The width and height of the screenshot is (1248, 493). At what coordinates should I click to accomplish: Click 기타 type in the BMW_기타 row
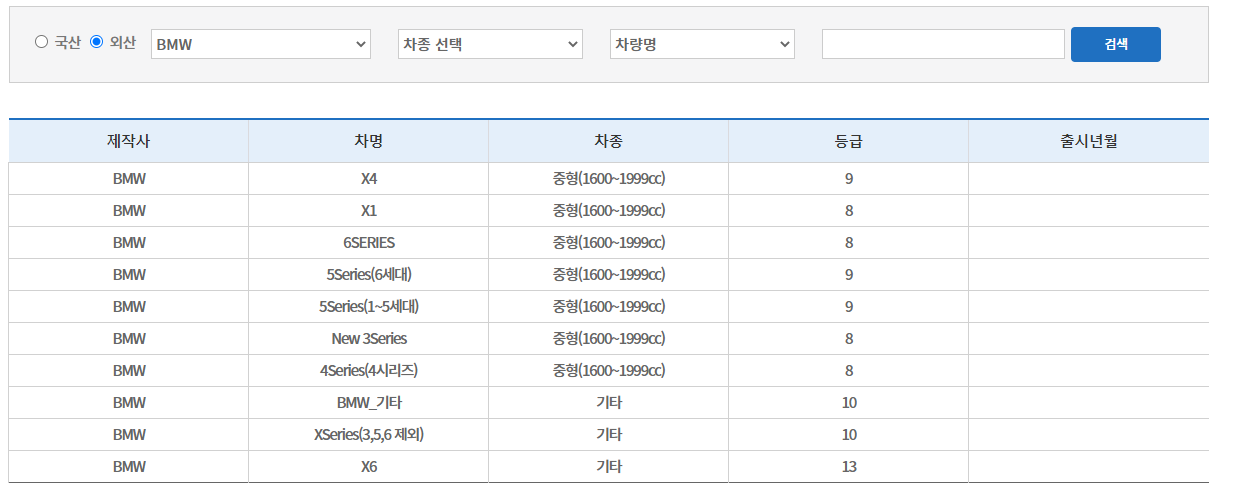coord(609,403)
